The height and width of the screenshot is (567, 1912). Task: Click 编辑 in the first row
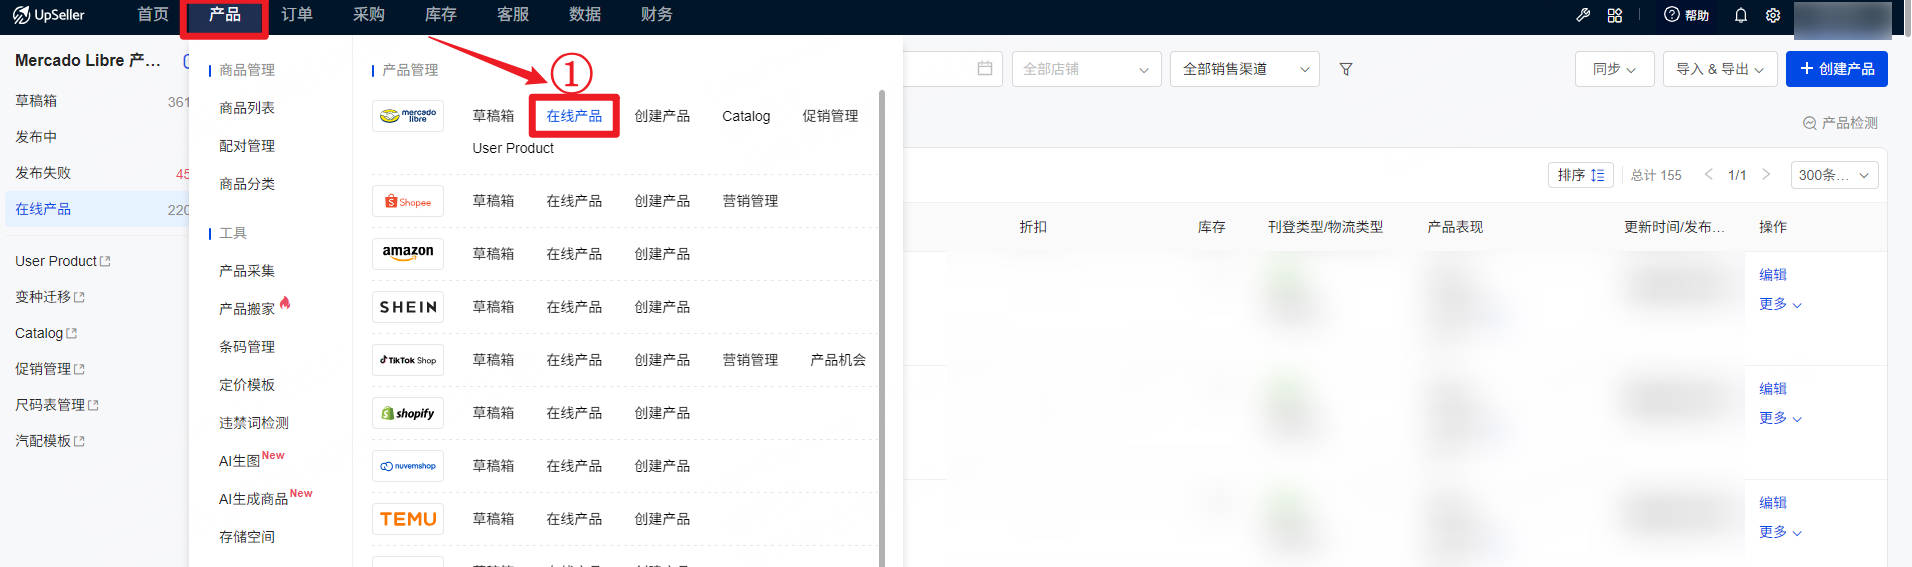coord(1773,274)
